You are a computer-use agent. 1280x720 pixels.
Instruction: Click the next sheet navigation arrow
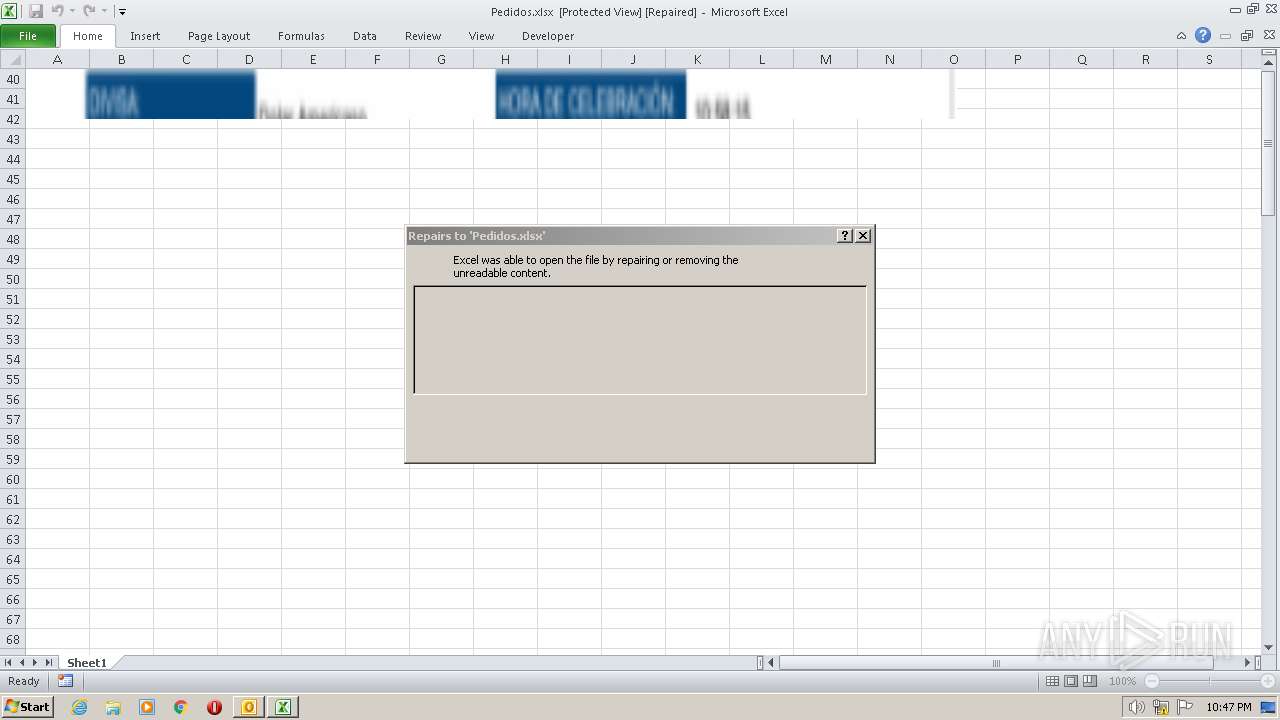(x=35, y=662)
